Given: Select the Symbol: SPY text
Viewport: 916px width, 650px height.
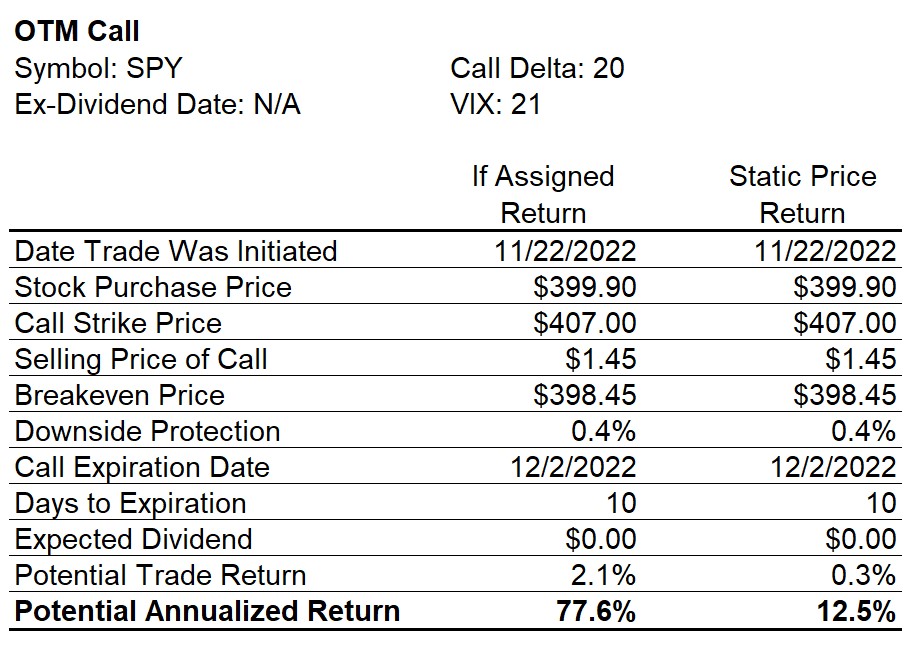Looking at the screenshot, I should tap(98, 68).
